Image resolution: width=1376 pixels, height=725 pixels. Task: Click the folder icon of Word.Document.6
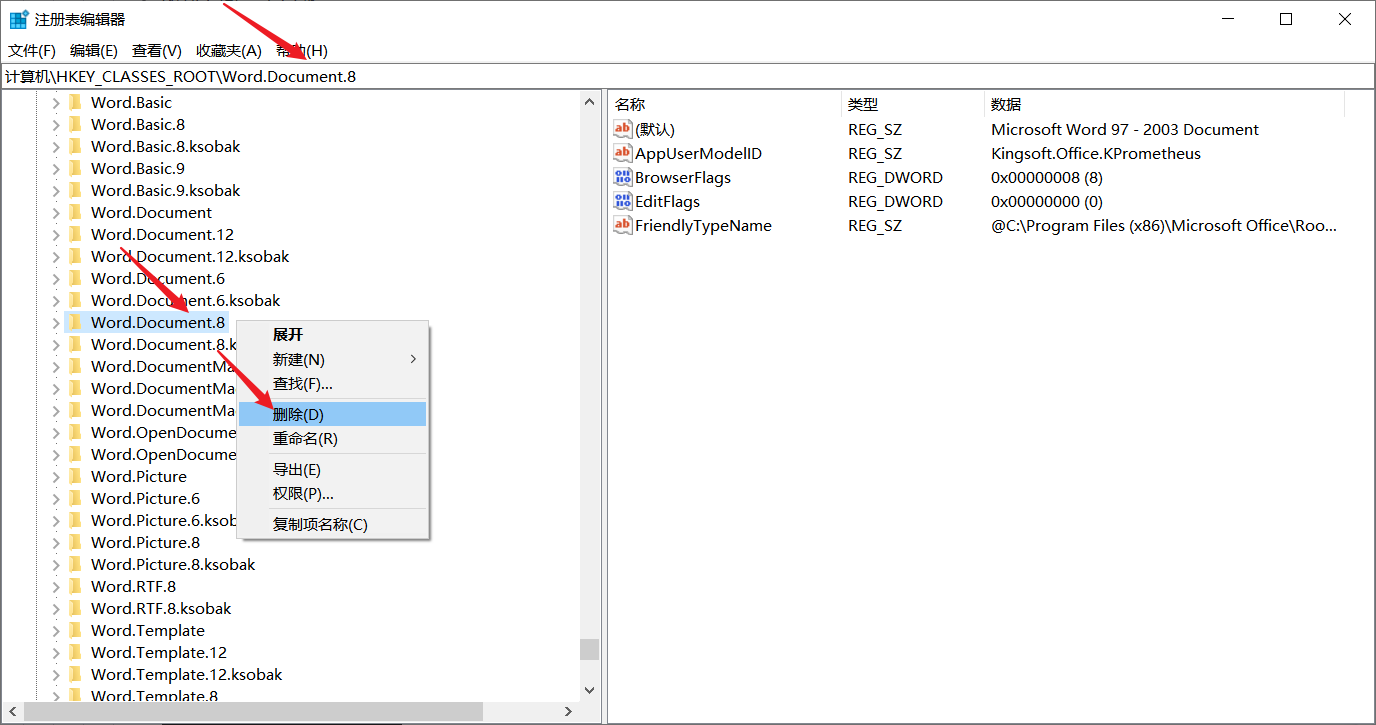75,278
